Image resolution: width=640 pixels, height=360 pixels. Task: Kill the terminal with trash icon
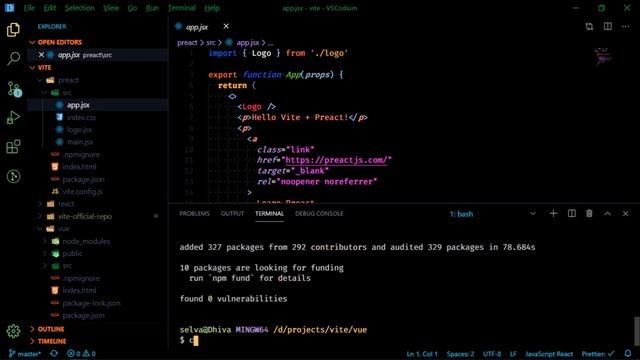click(x=589, y=213)
